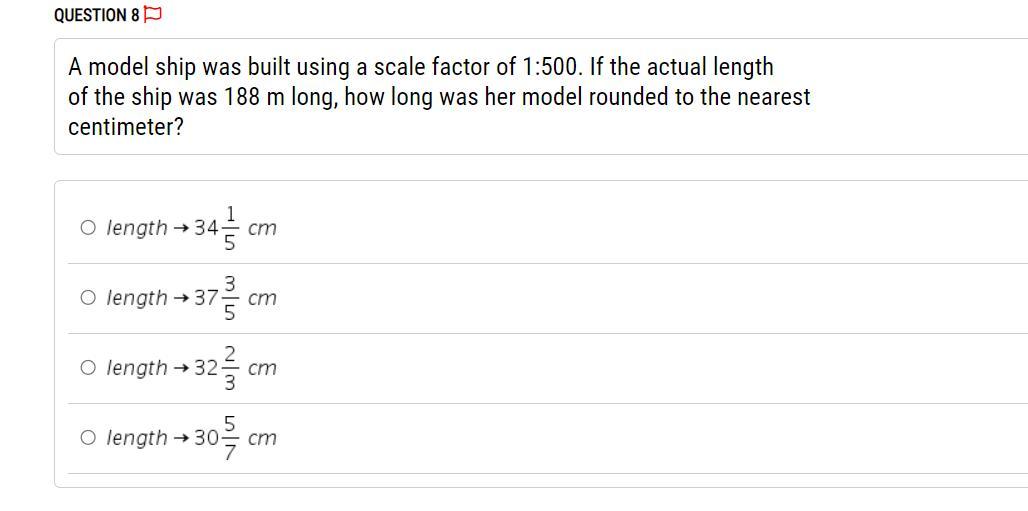Click the 3/5 fraction in the second answer

click(x=231, y=298)
